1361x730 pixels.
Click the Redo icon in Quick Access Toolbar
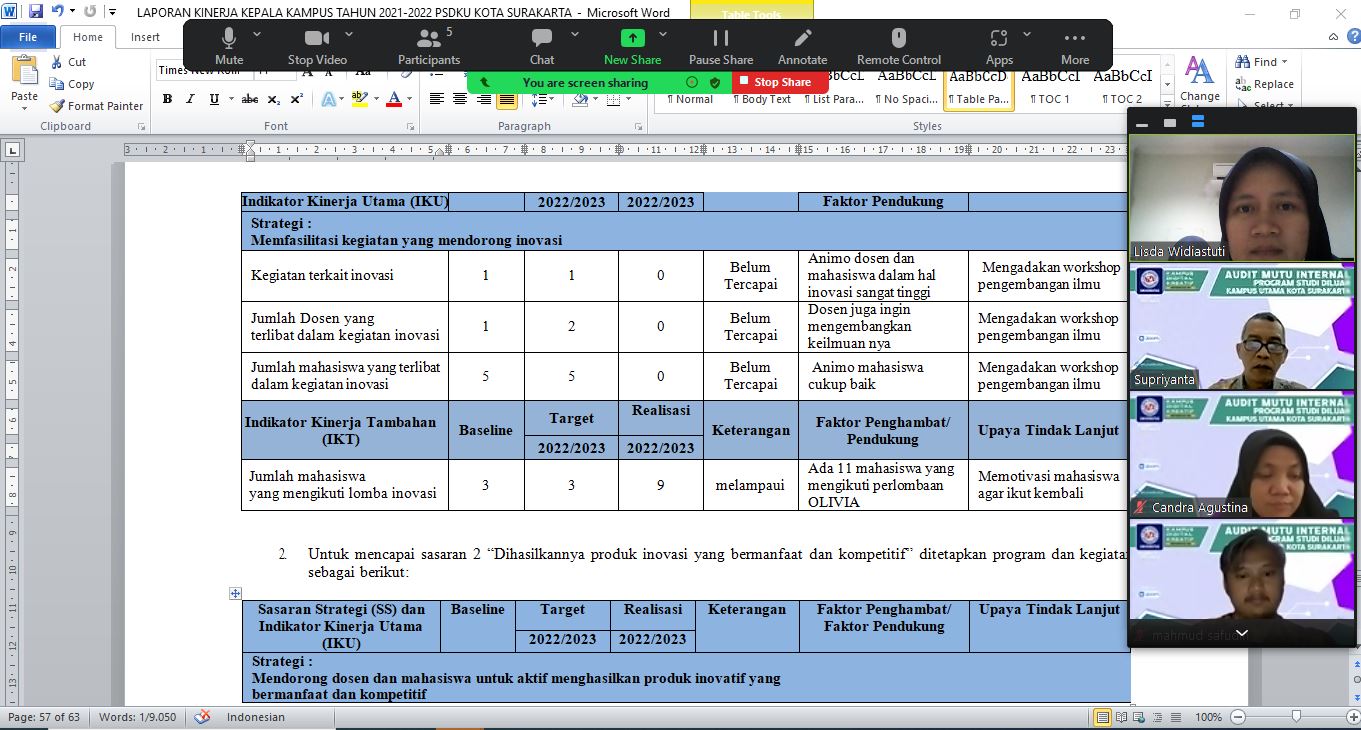tap(90, 12)
